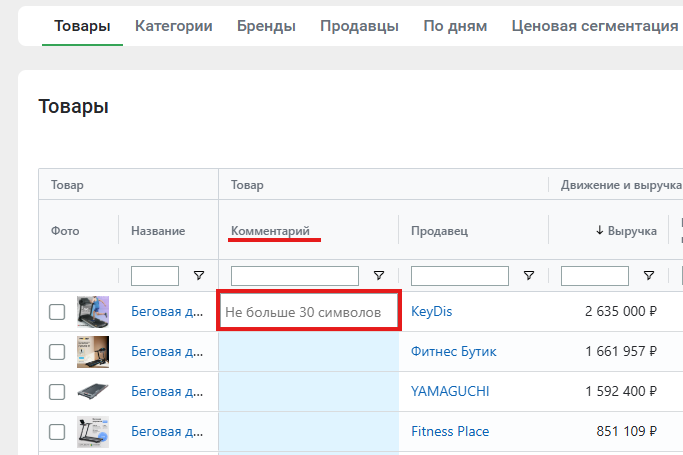The image size is (683, 455).
Task: Open the Продавцы tab
Action: point(359,26)
